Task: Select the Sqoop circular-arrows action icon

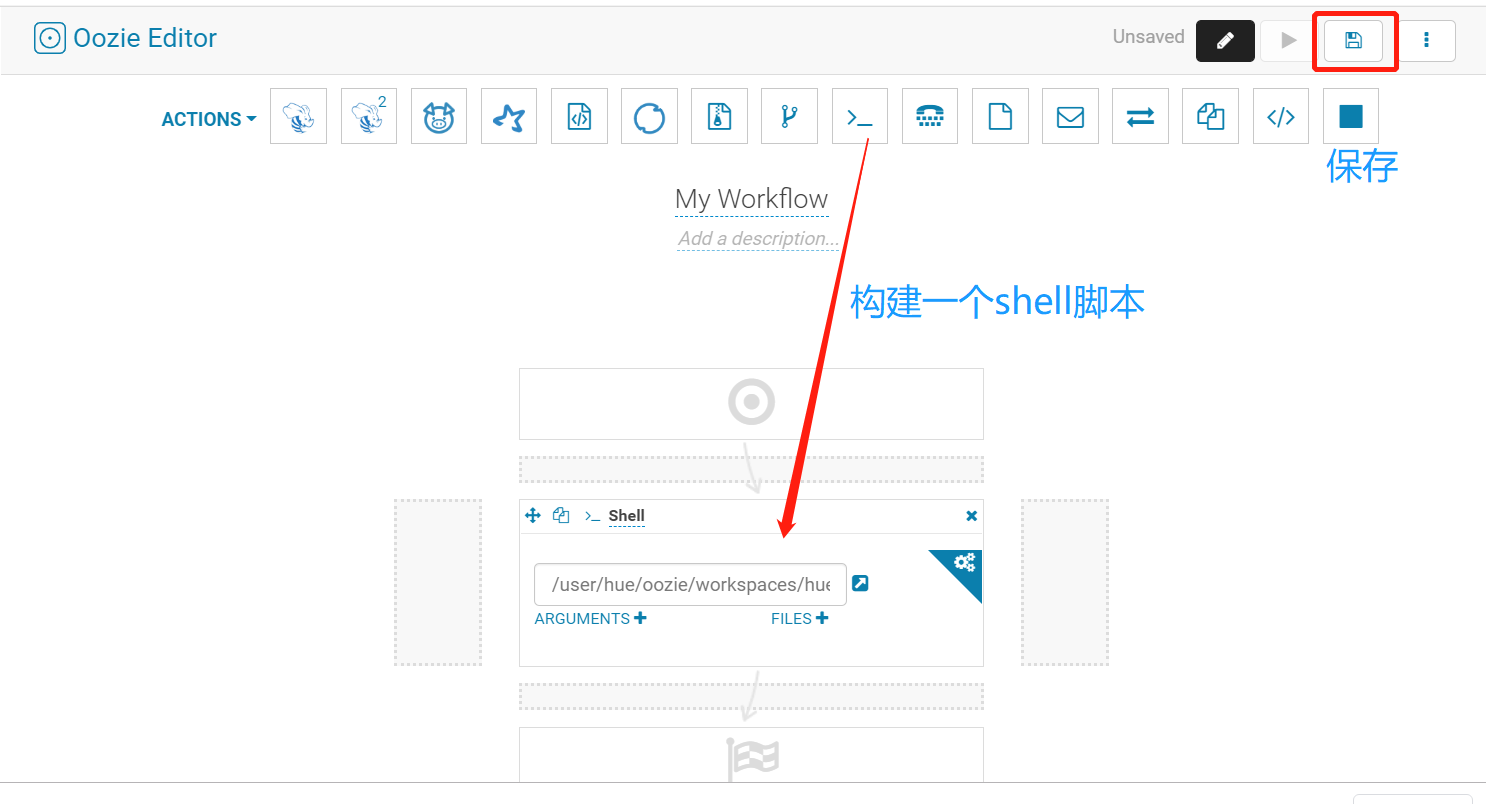Action: click(649, 116)
